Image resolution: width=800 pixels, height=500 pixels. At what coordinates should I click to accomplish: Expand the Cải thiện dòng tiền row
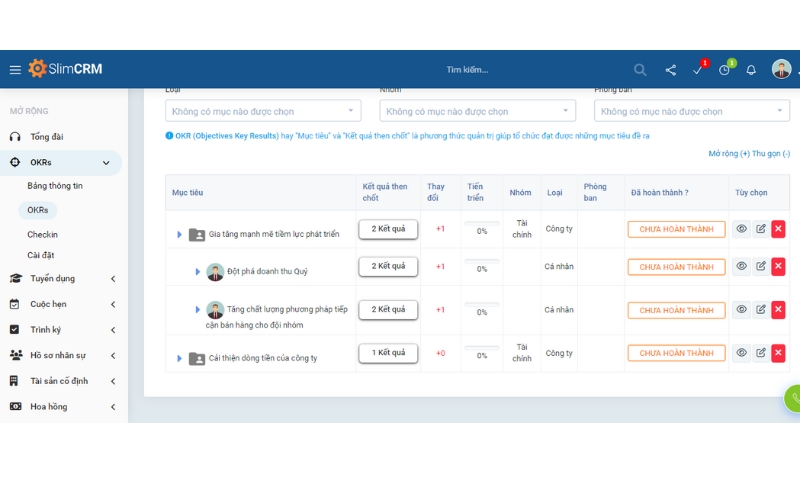(x=179, y=358)
